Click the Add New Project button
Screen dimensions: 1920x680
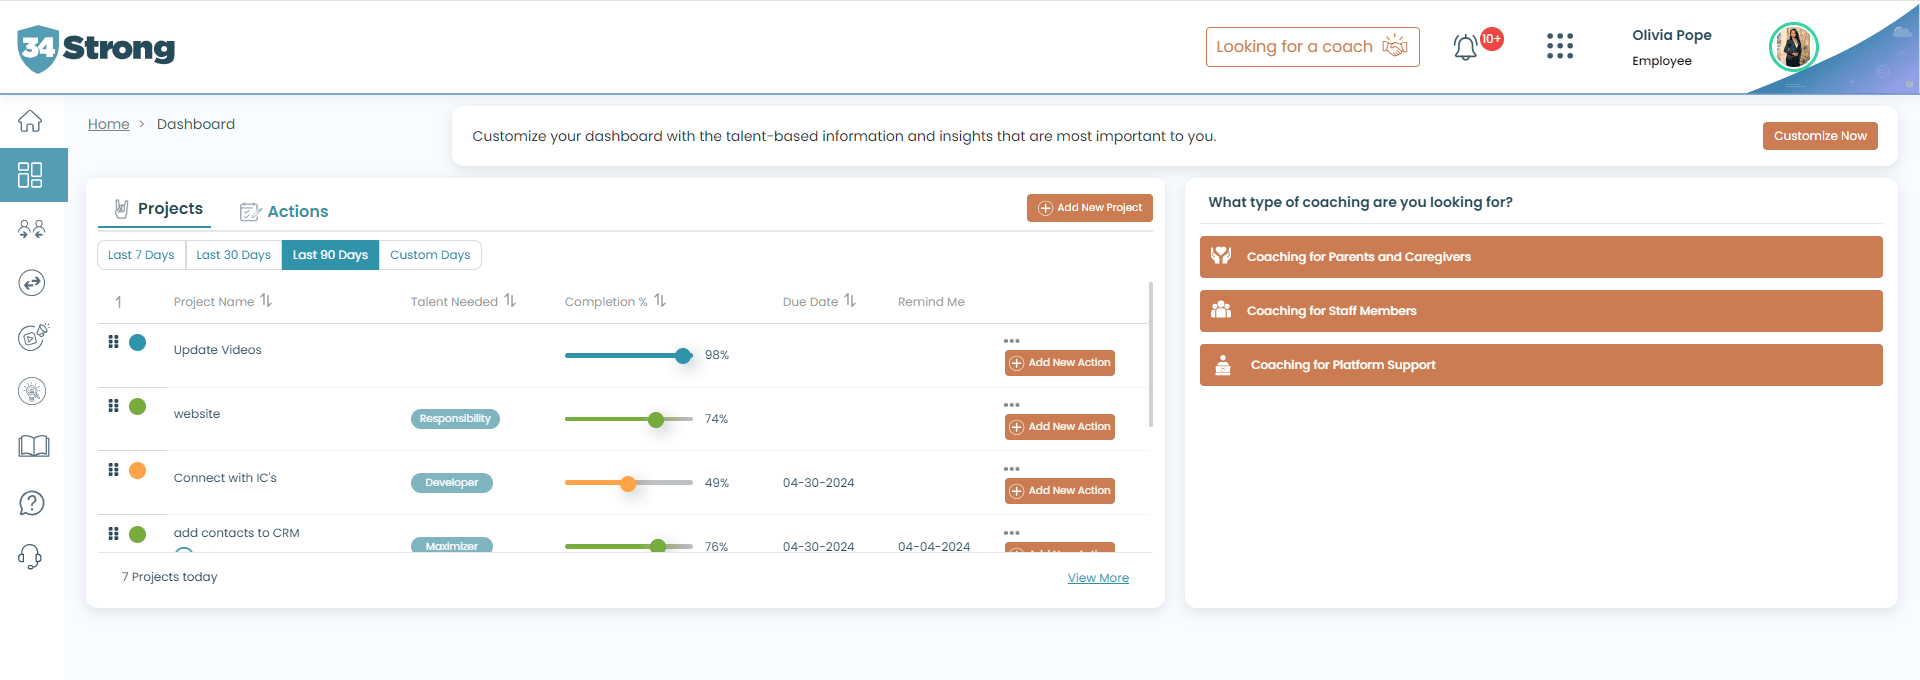point(1089,208)
